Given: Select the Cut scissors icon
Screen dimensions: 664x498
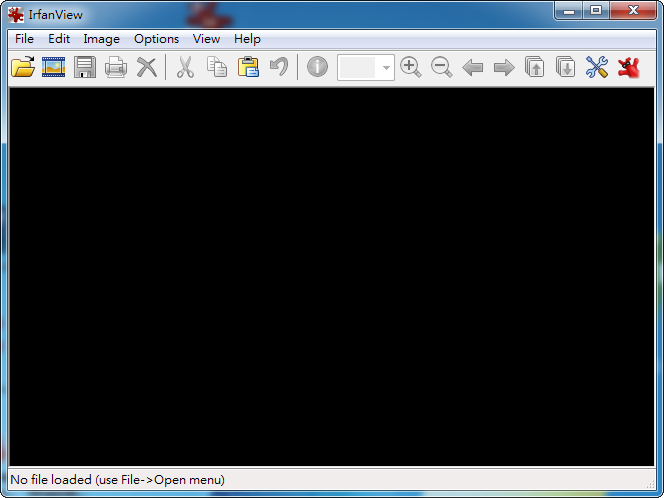Looking at the screenshot, I should pos(185,67).
